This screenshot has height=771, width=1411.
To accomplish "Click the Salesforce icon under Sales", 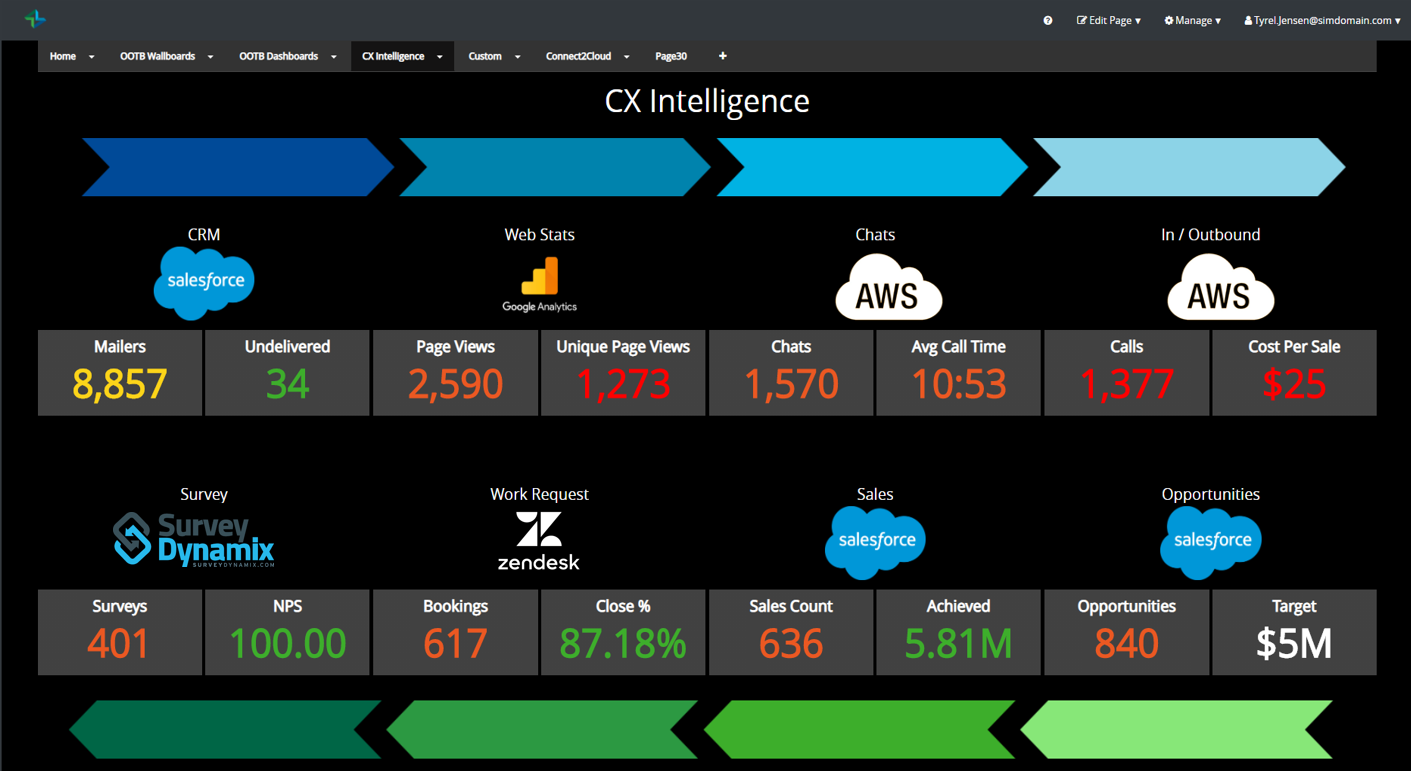I will 875,541.
